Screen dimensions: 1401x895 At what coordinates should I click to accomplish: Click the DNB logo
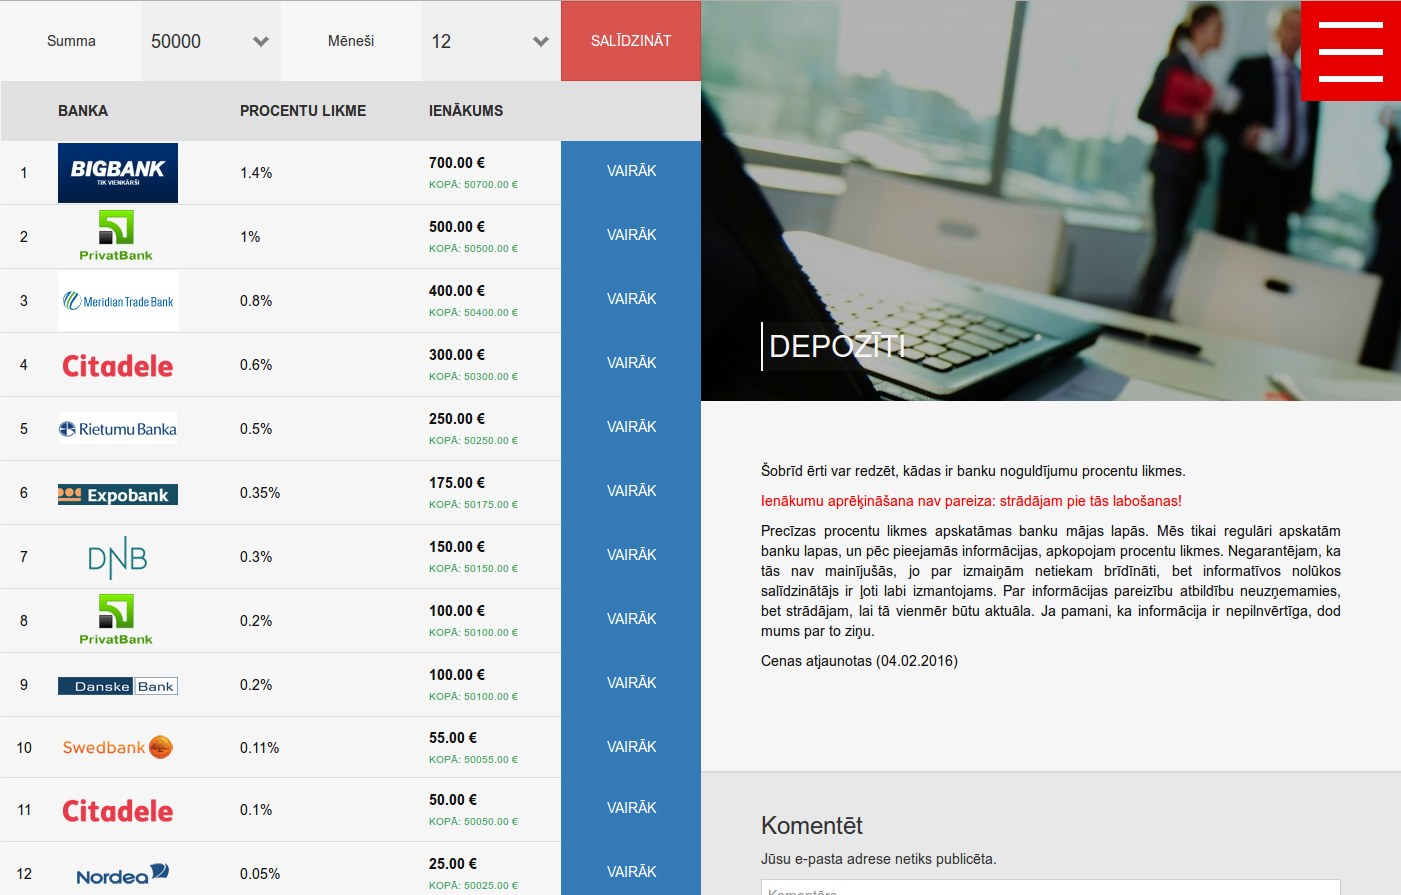(118, 557)
